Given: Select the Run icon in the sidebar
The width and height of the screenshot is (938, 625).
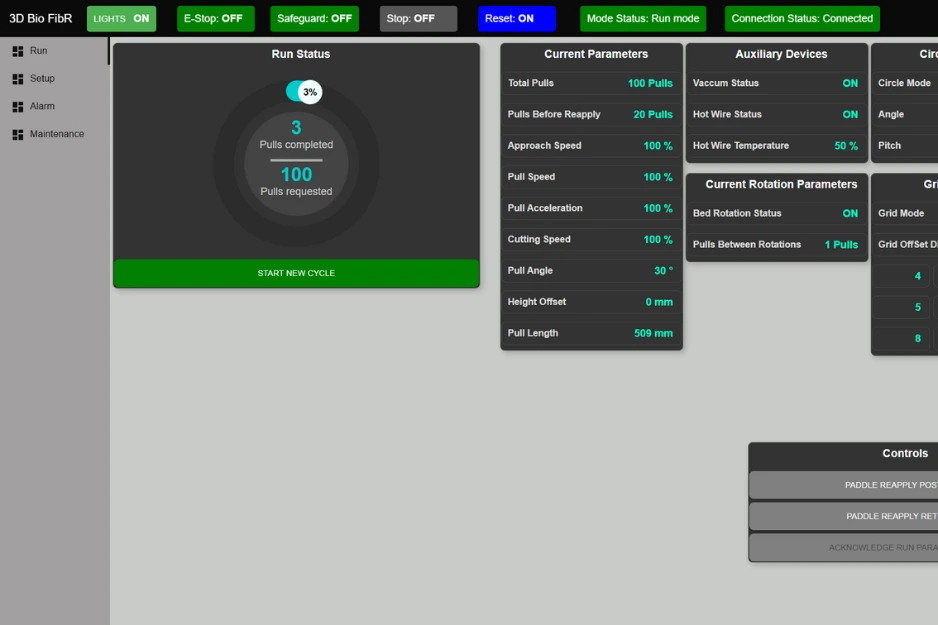Looking at the screenshot, I should pyautogui.click(x=16, y=51).
